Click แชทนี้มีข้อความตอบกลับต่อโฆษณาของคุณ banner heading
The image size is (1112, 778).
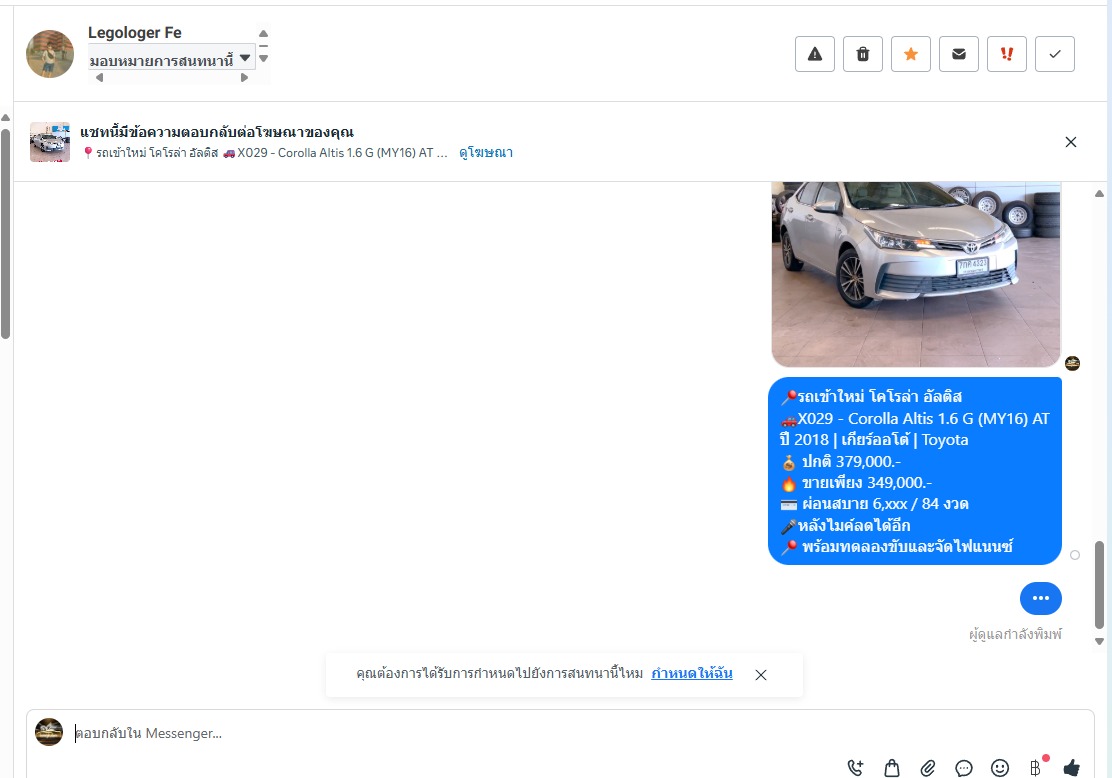coord(217,132)
